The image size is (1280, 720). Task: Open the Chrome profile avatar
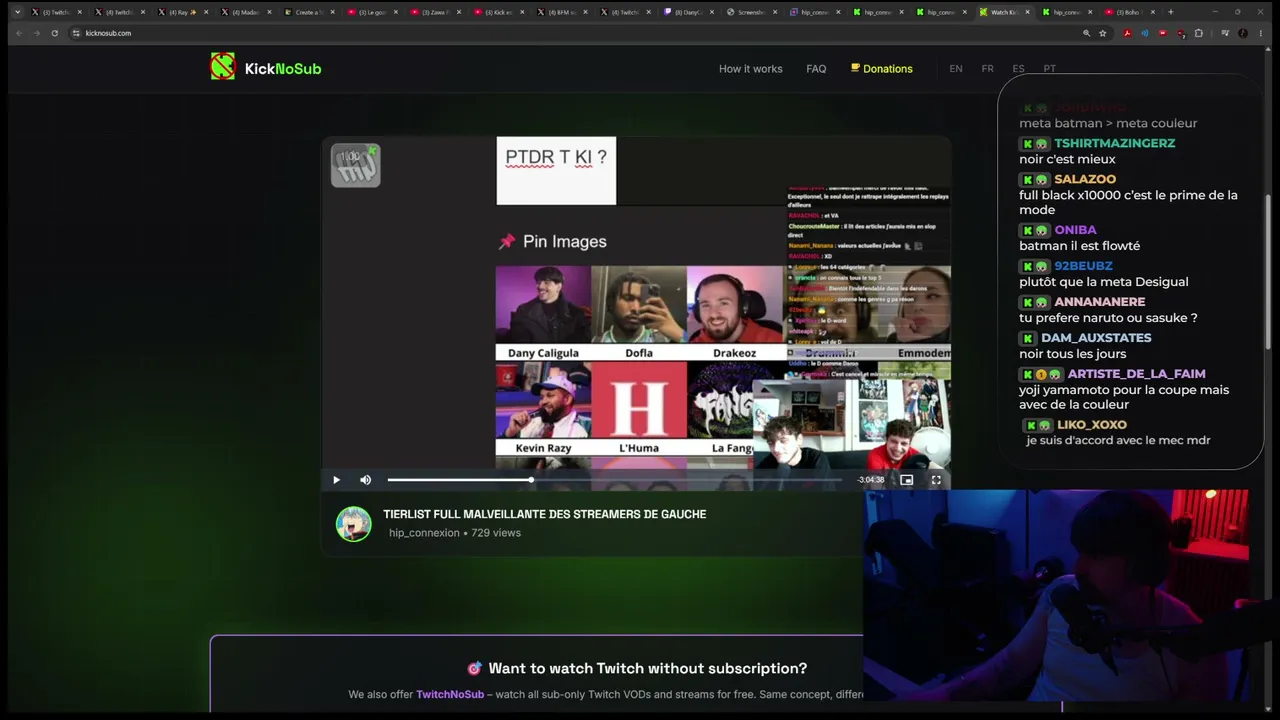(1243, 33)
